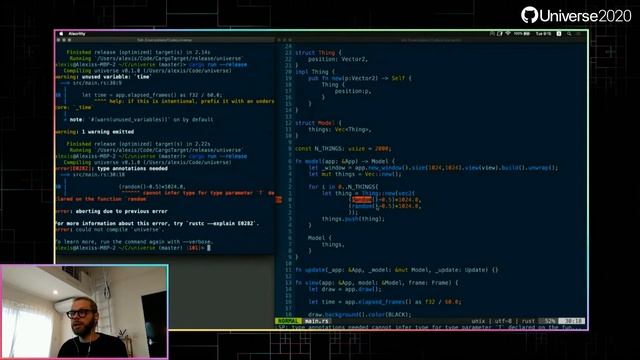Click the presenter webcam thumbnail
This screenshot has width=640, height=360.
[x=84, y=312]
